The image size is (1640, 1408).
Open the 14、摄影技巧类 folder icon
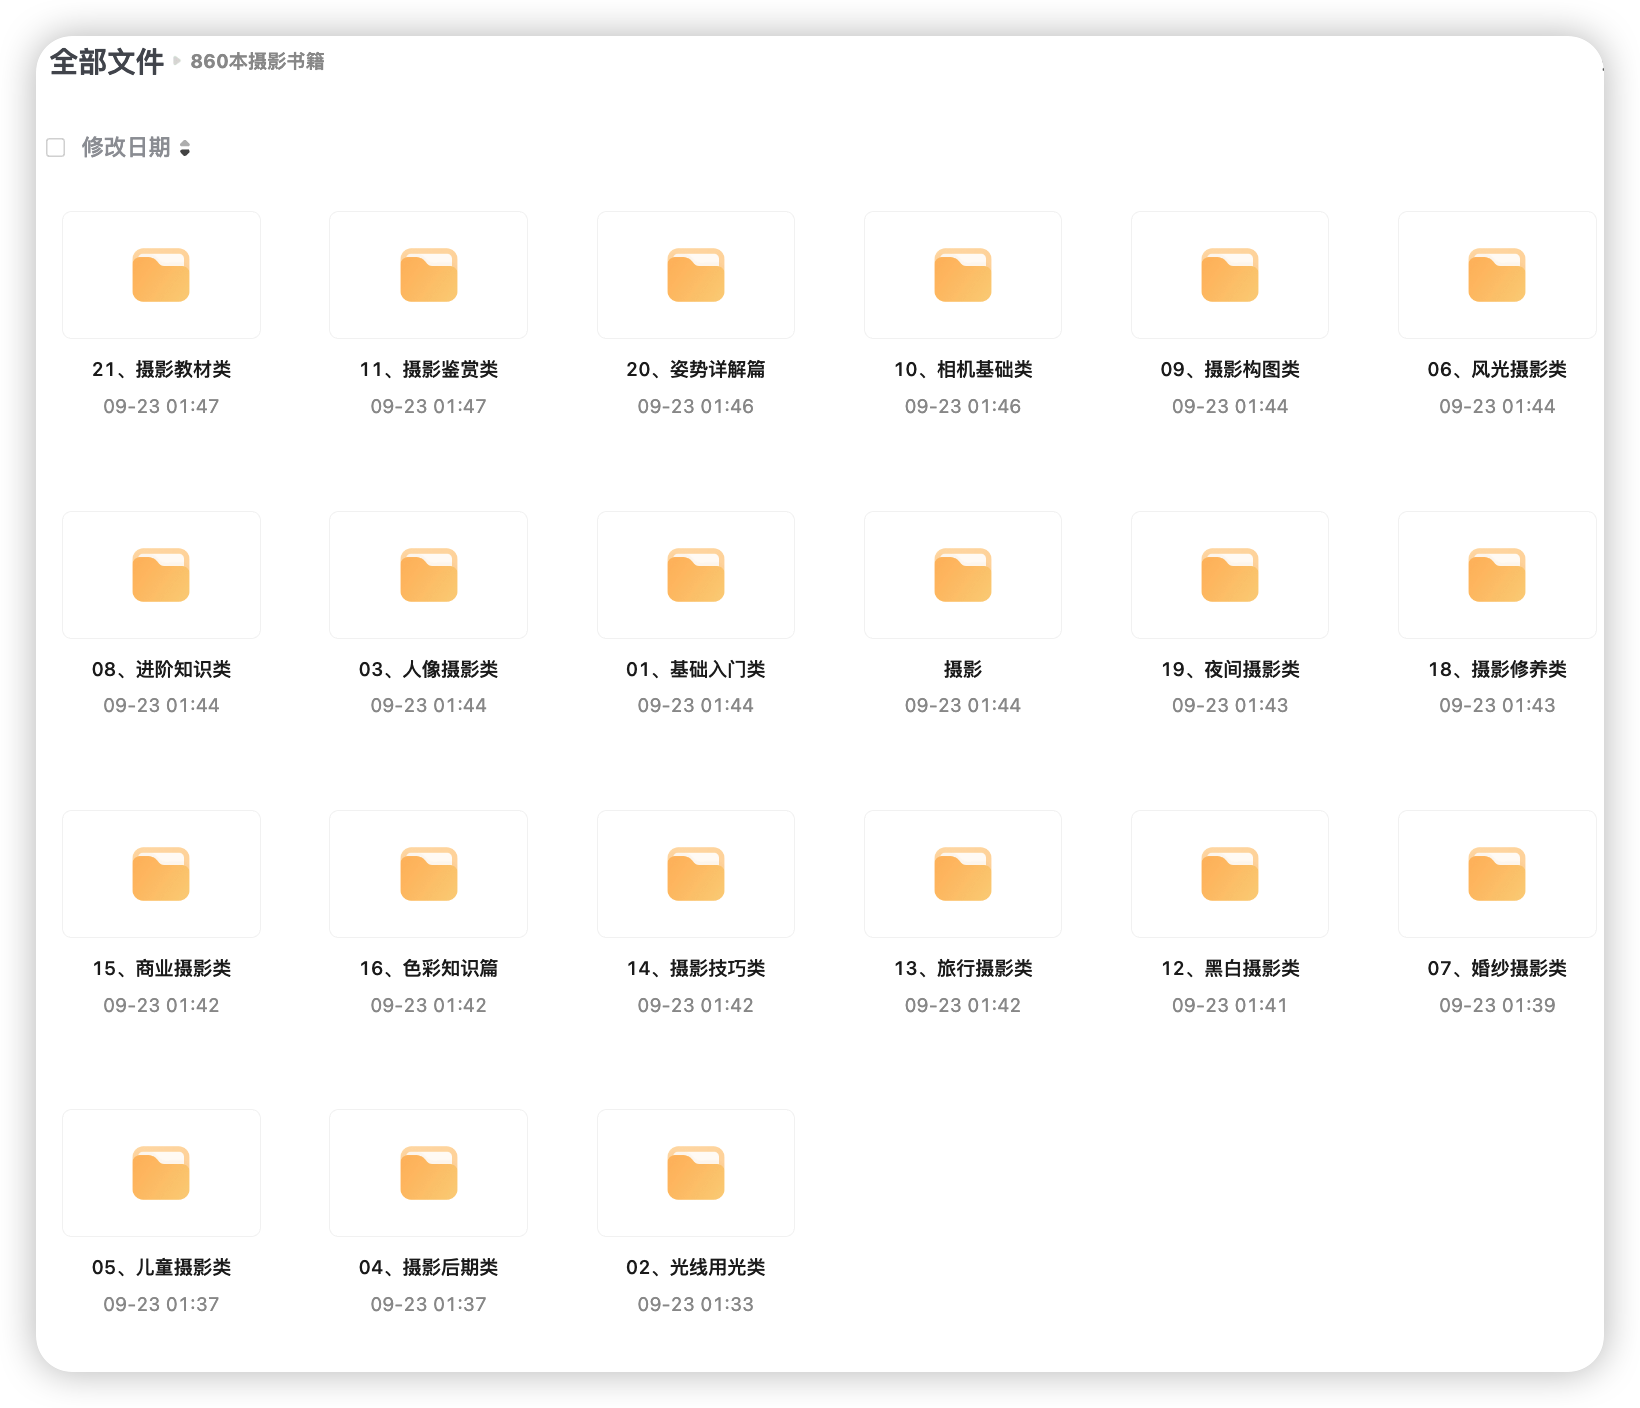click(696, 874)
